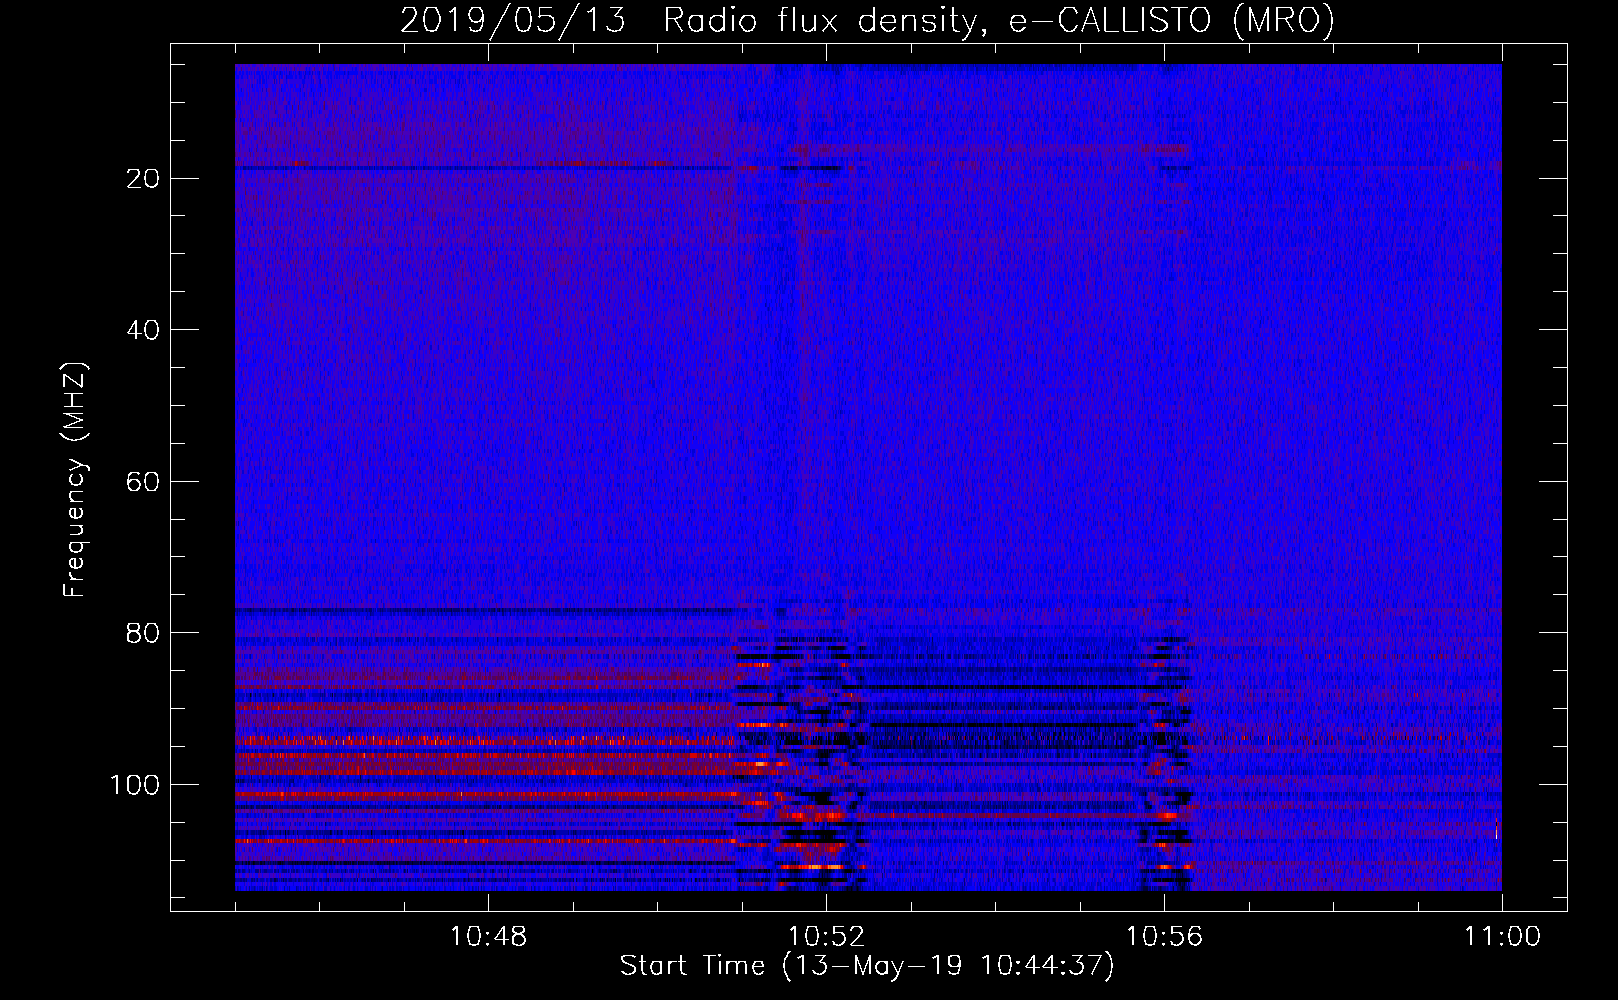Viewport: 1618px width, 1000px height.
Task: Select the 'e-CALLISTO (MRO)' text in title
Action: (x=1172, y=21)
